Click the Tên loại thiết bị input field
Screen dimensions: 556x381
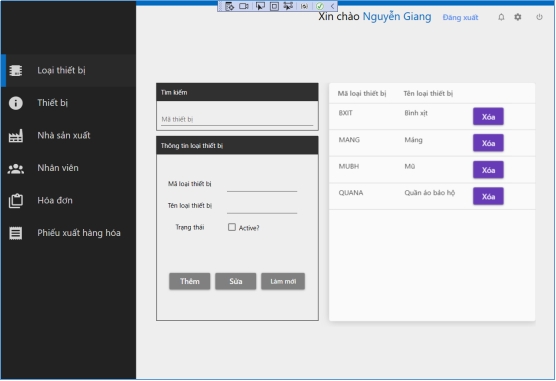262,208
